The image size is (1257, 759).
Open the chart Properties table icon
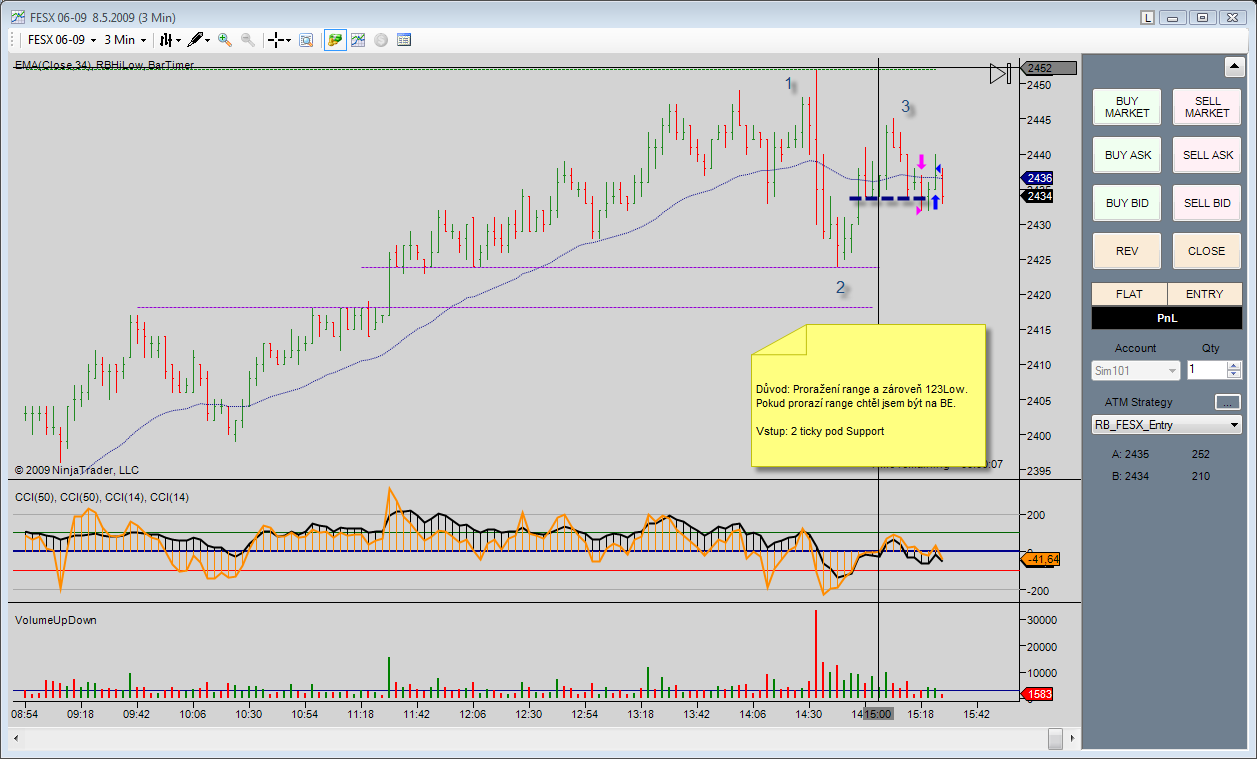click(404, 40)
